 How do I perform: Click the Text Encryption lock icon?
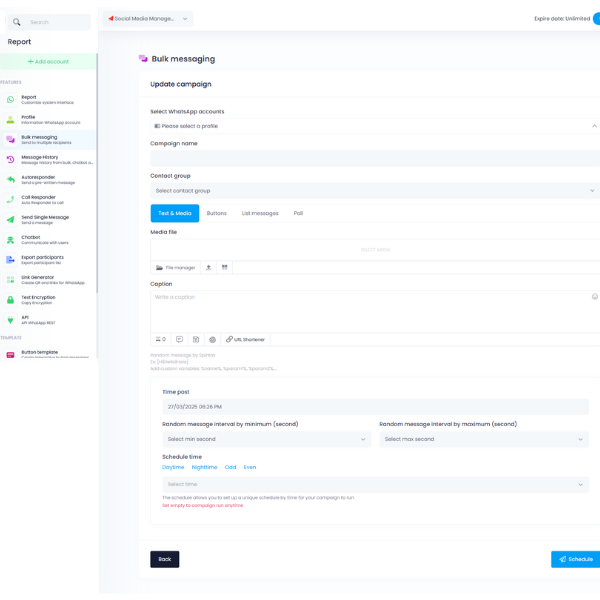click(11, 300)
